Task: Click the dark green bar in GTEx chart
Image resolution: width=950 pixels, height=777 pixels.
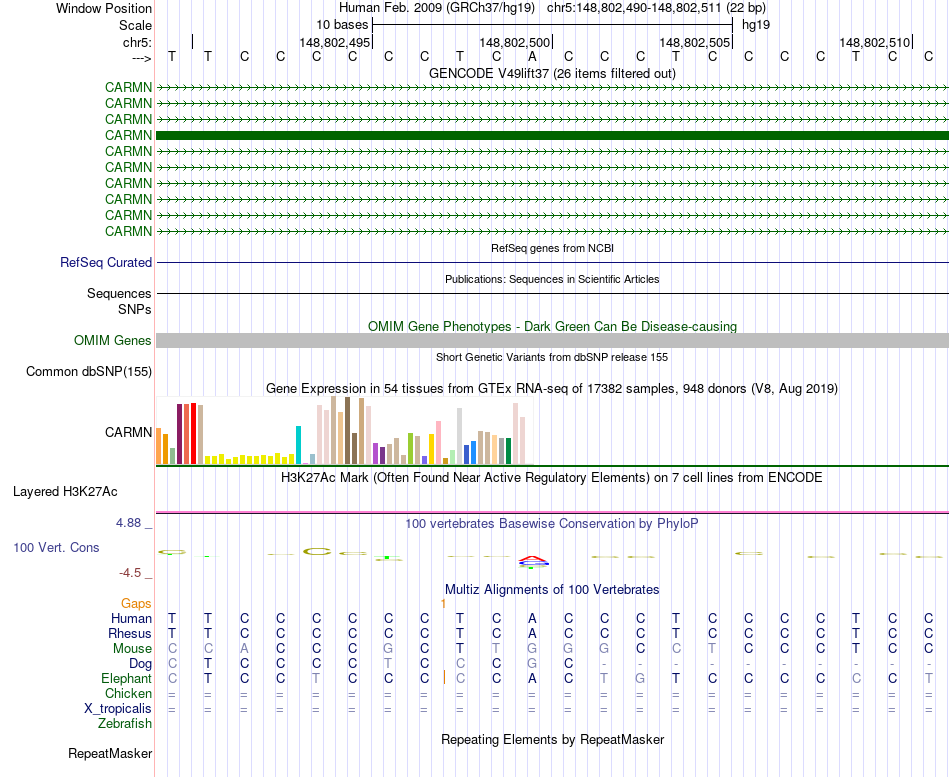Action: coord(508,451)
